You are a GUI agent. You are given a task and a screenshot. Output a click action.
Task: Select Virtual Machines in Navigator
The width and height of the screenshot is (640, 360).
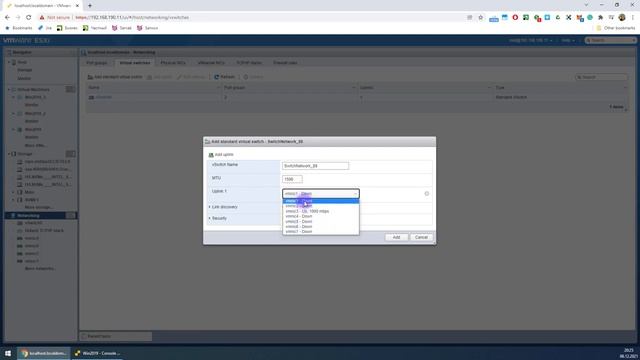click(x=33, y=89)
